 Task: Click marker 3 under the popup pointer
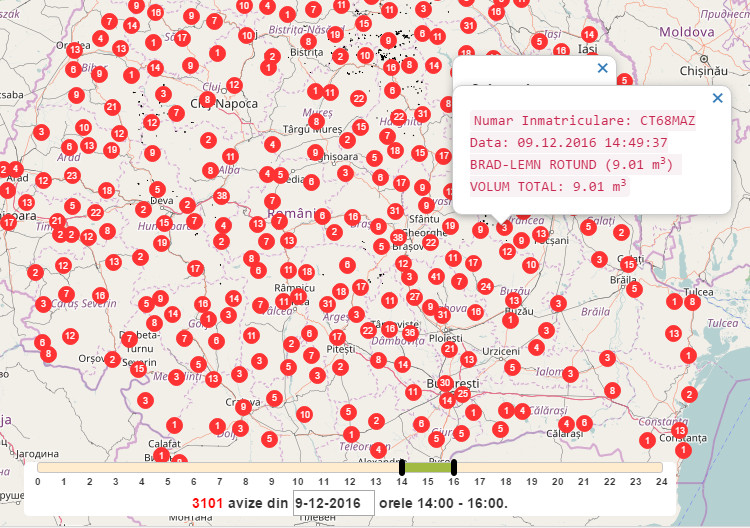pyautogui.click(x=505, y=228)
